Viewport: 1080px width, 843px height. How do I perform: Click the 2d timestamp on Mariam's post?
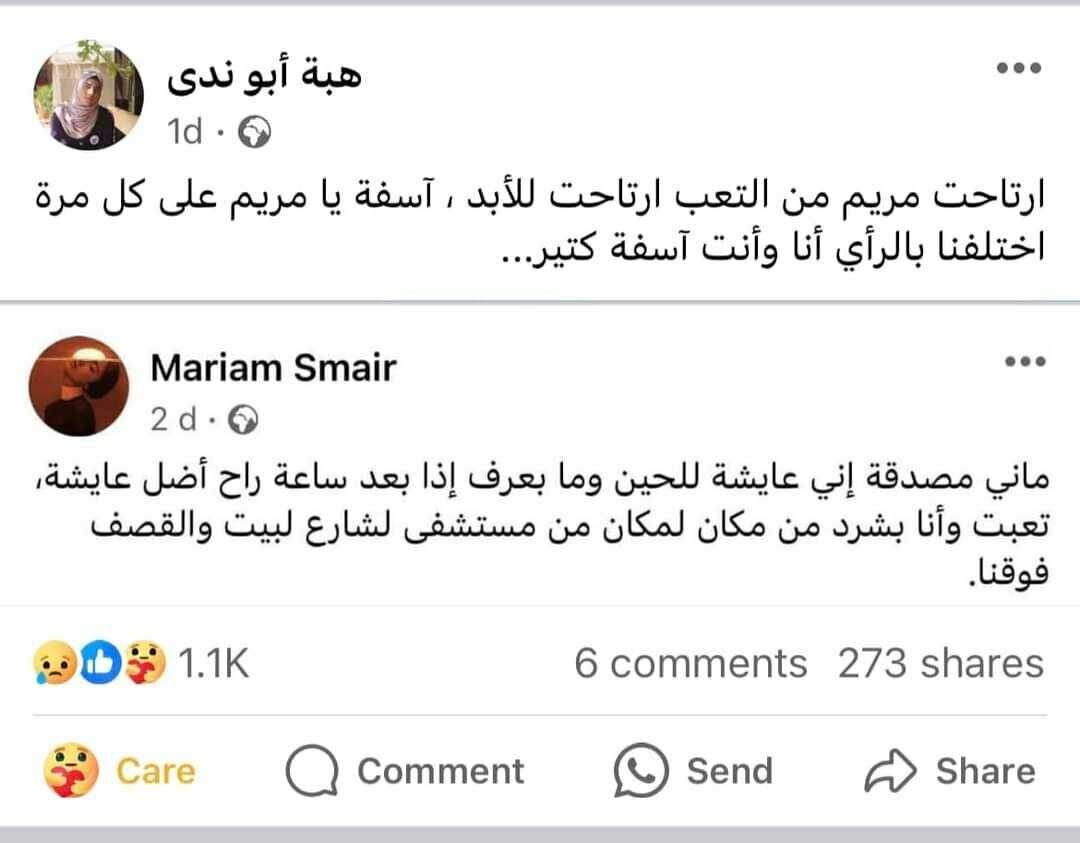174,421
